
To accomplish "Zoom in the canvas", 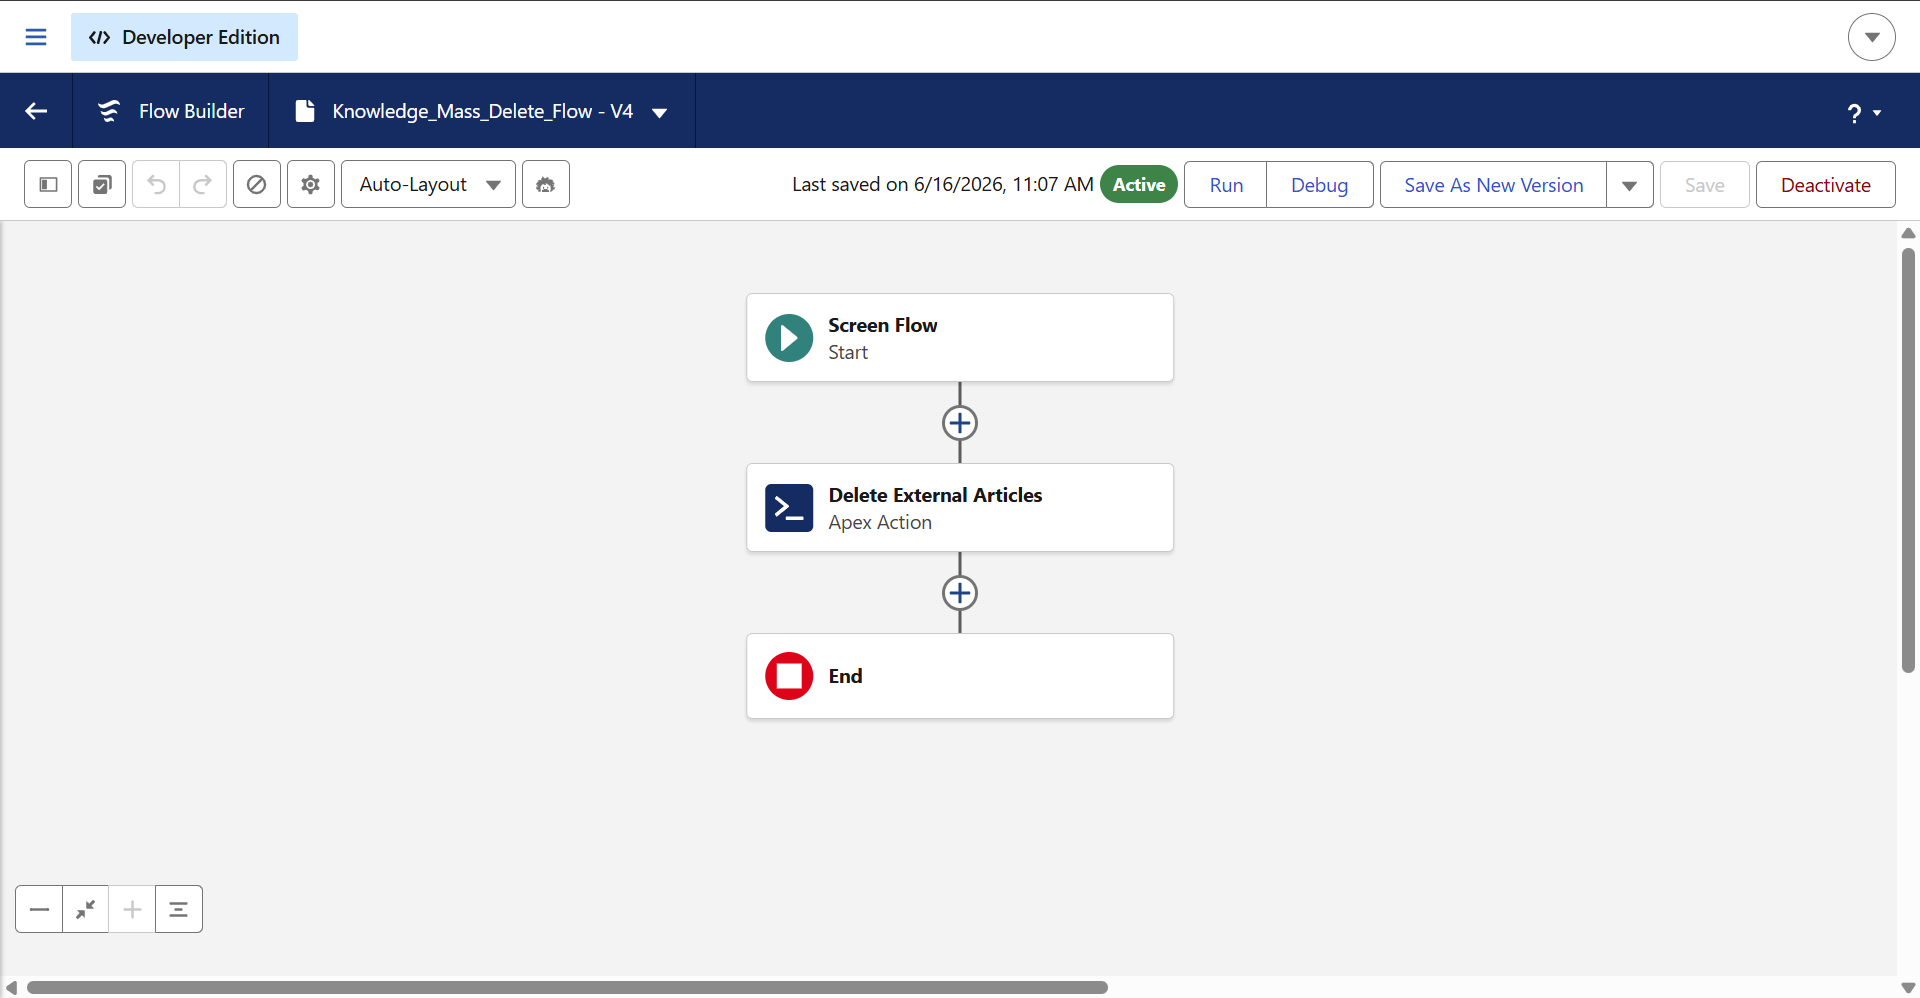I will click(132, 909).
